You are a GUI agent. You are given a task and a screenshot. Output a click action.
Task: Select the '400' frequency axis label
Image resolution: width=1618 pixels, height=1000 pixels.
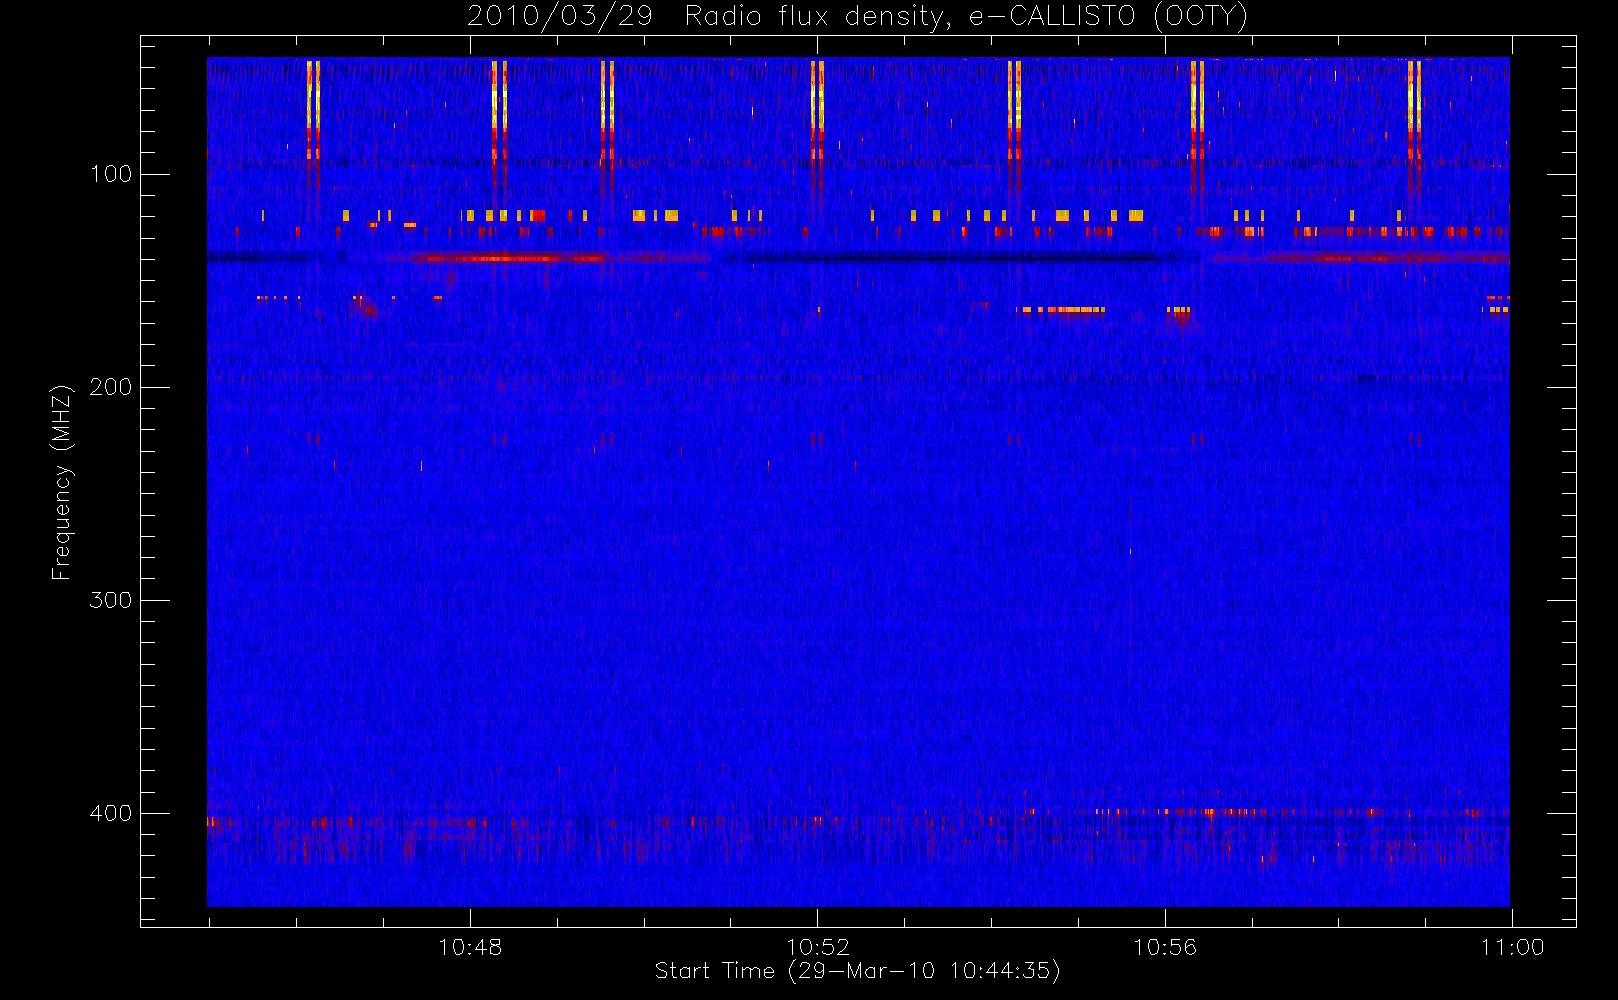pyautogui.click(x=110, y=813)
